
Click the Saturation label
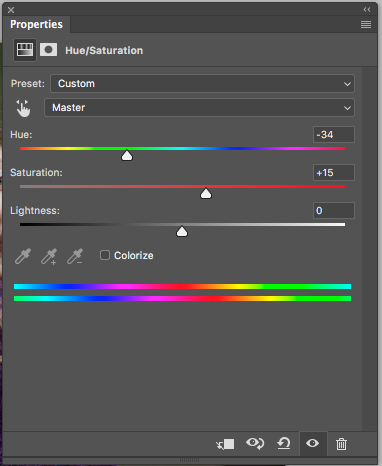(36, 173)
